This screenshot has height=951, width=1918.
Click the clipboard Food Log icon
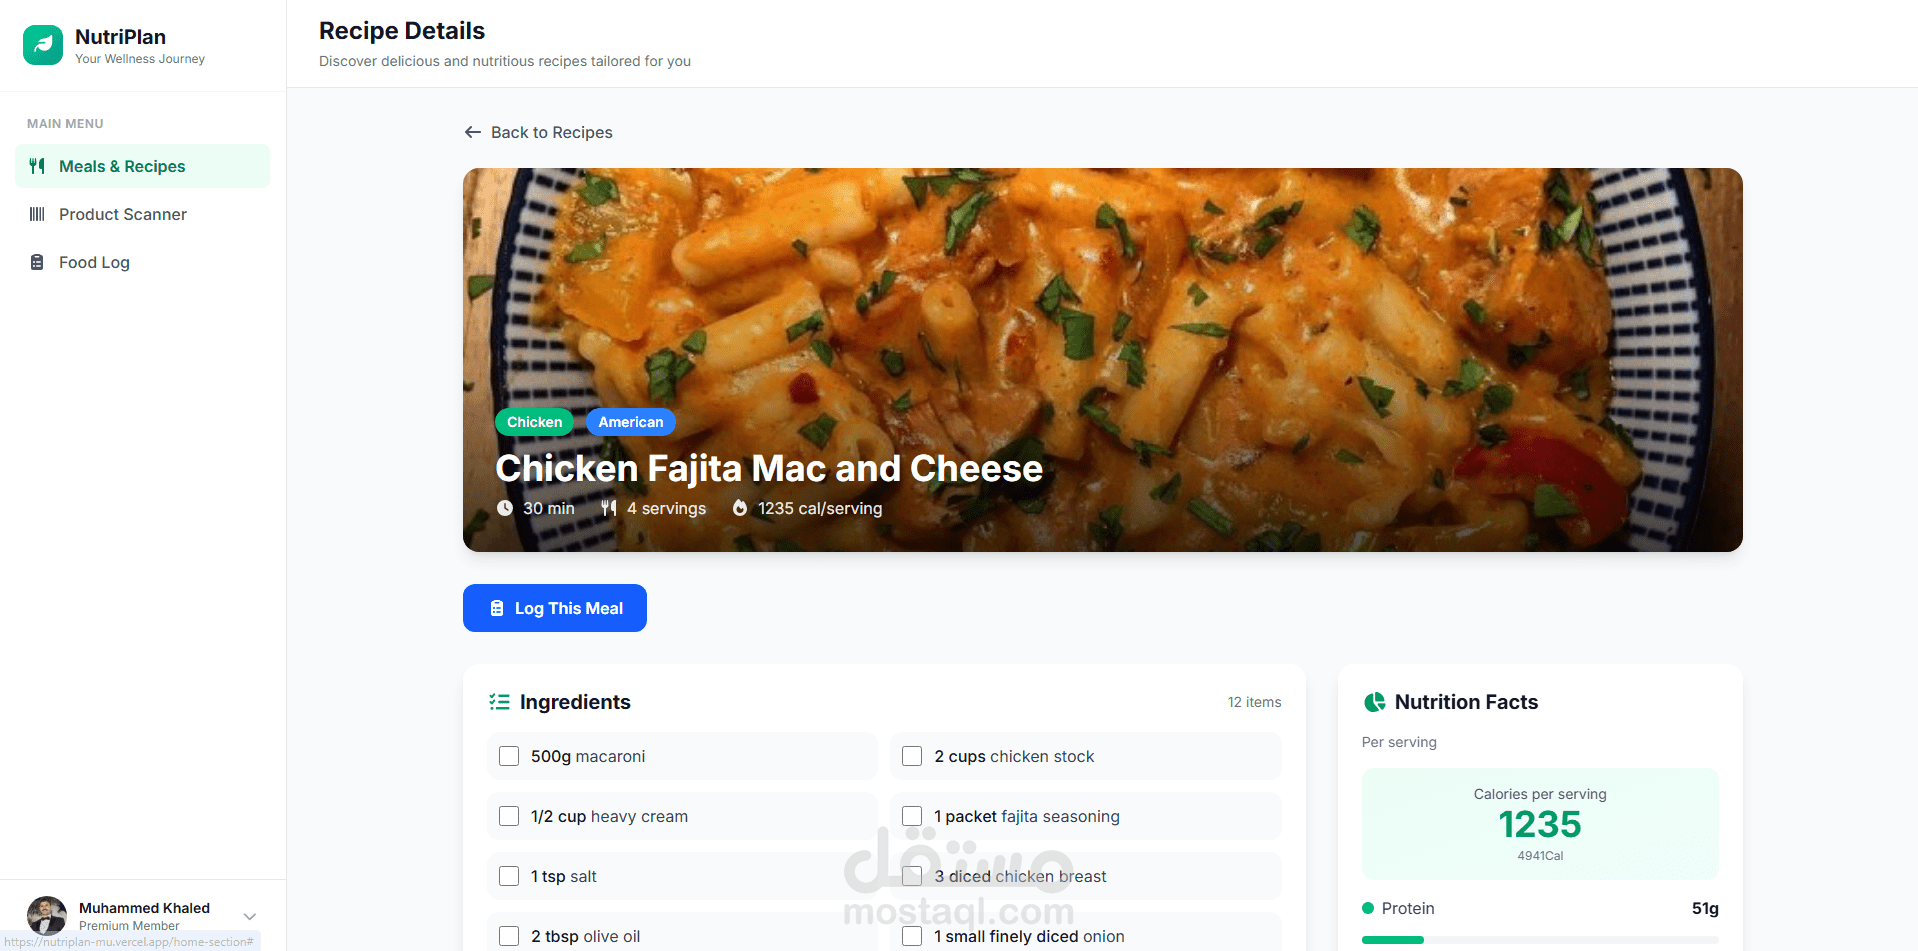(x=37, y=262)
